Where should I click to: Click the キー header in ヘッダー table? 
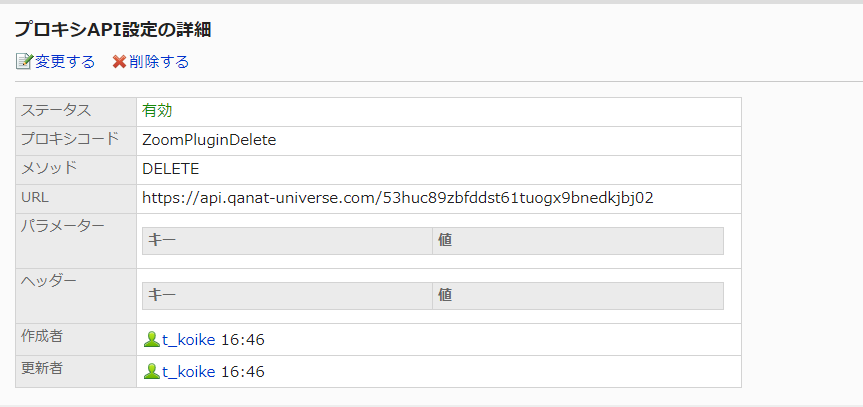[x=162, y=295]
